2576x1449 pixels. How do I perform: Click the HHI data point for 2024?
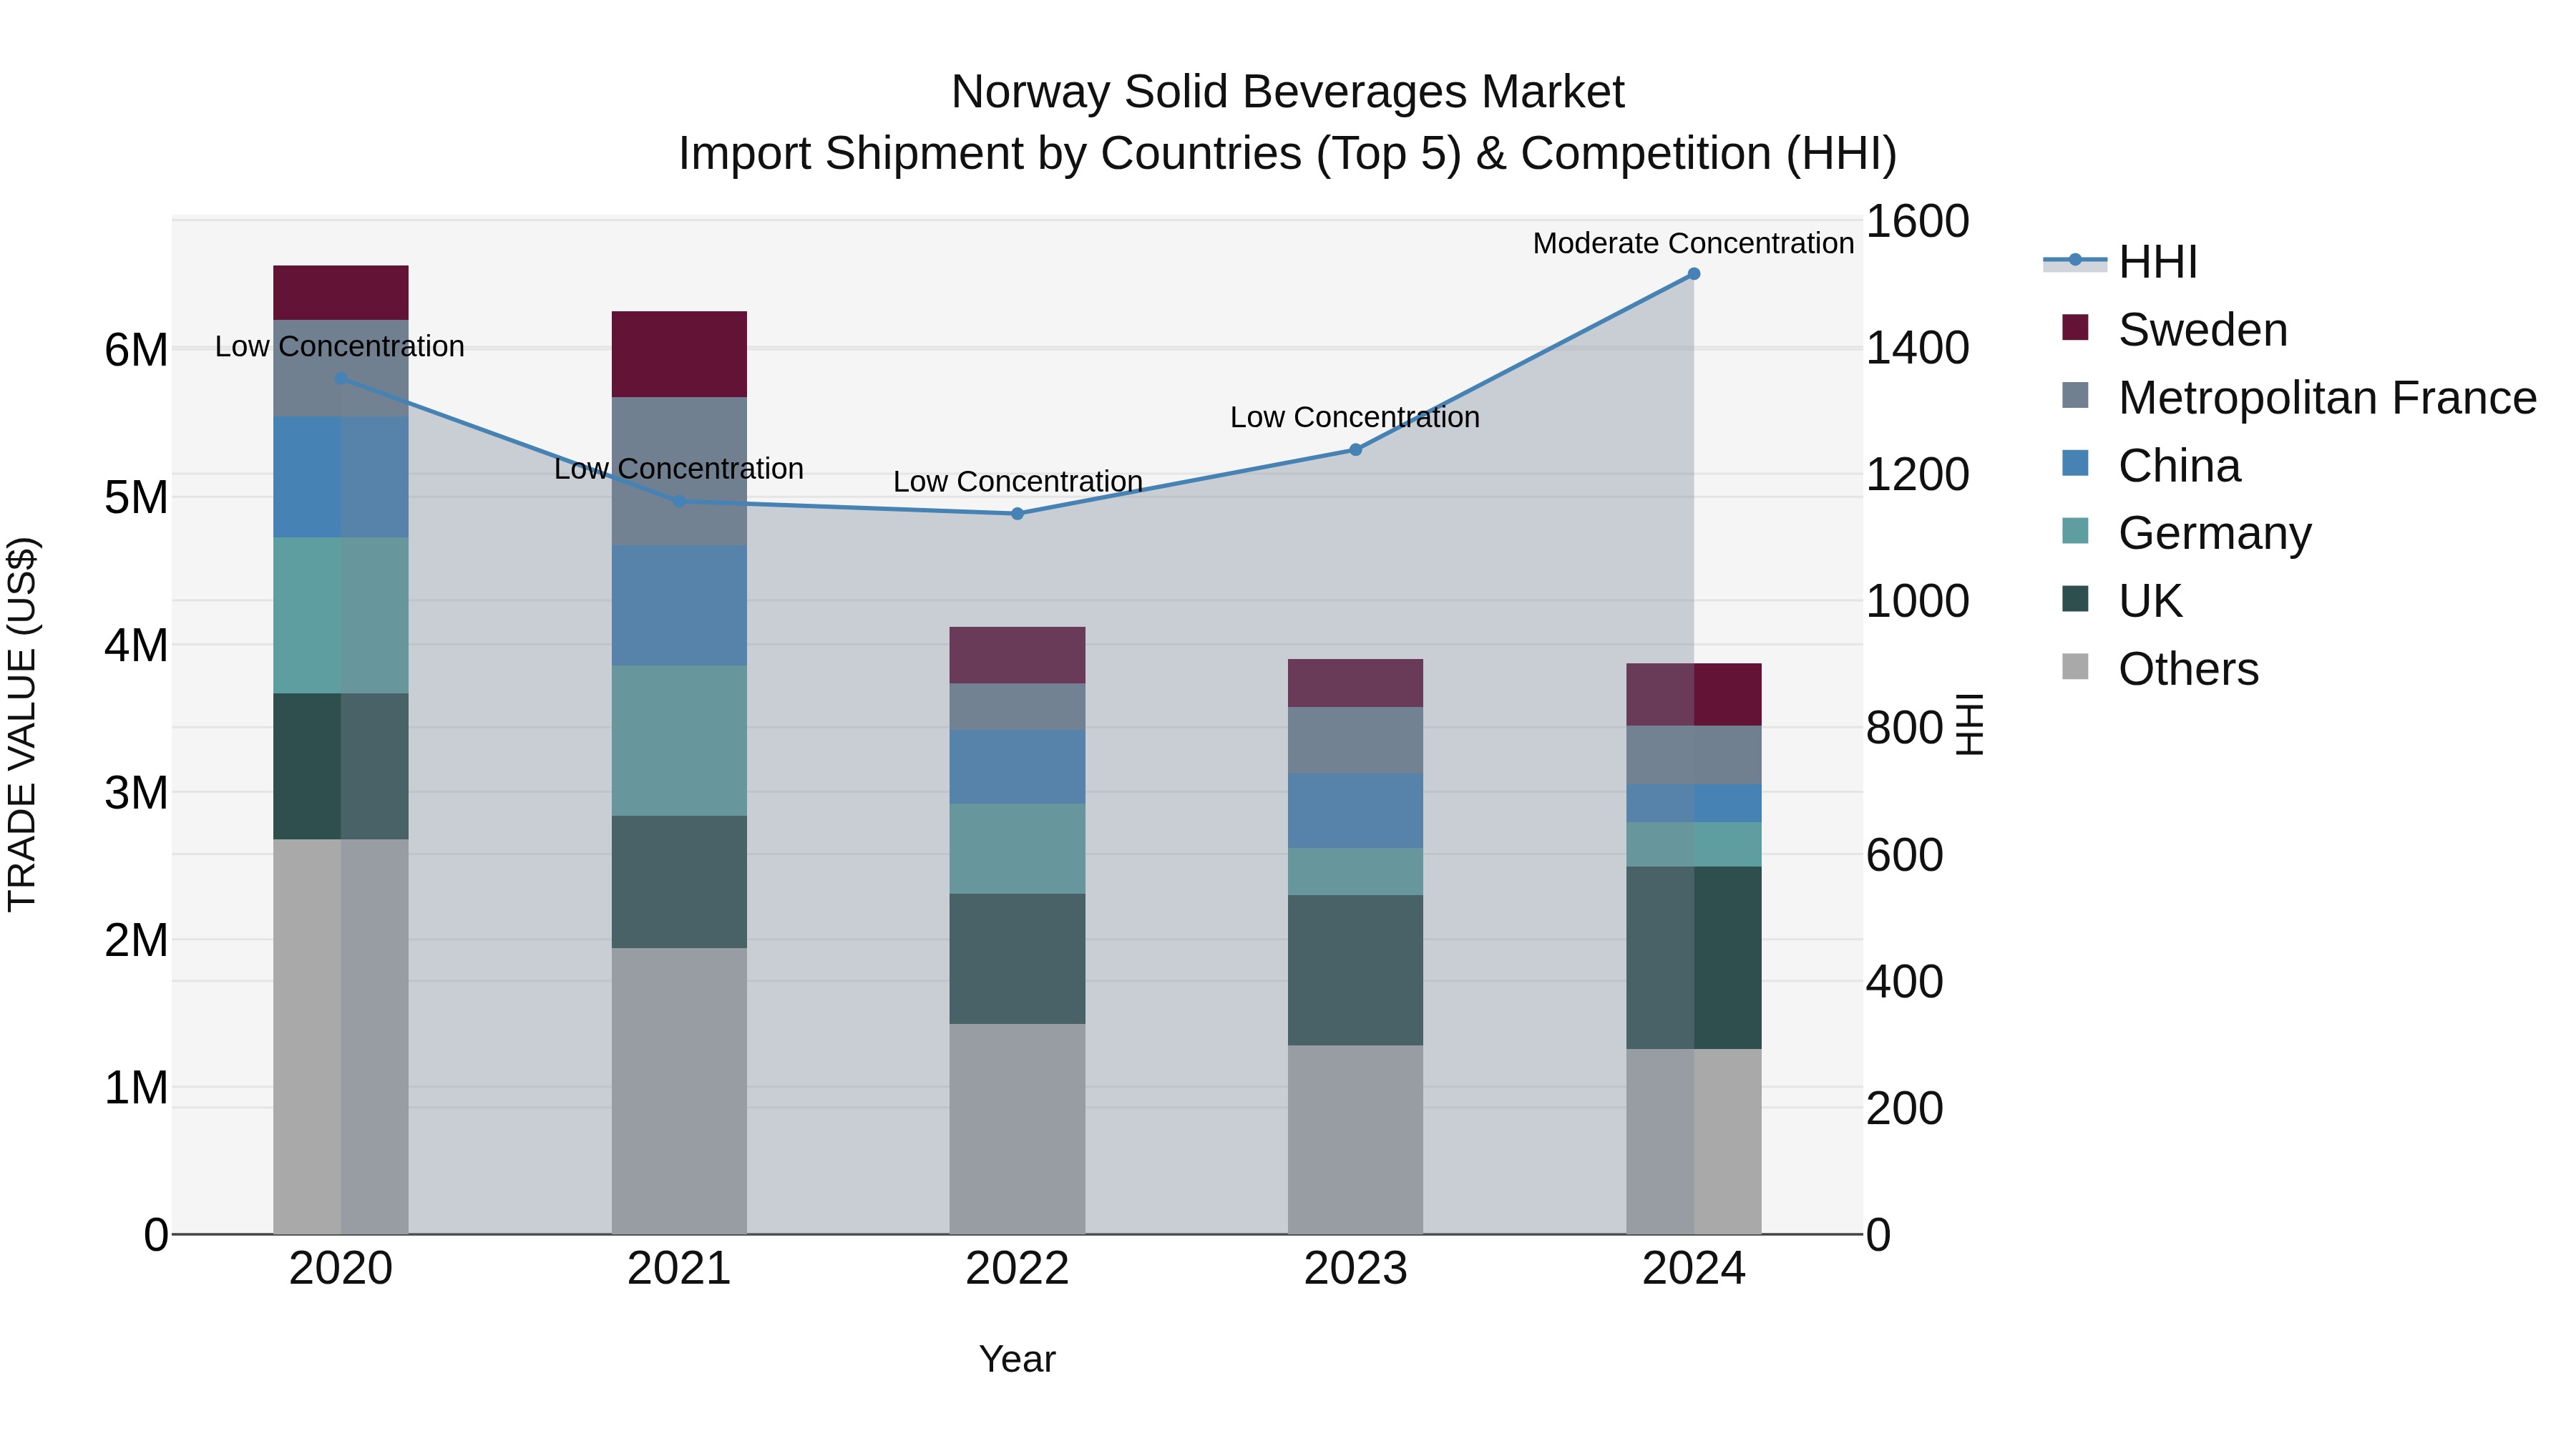coord(1694,274)
